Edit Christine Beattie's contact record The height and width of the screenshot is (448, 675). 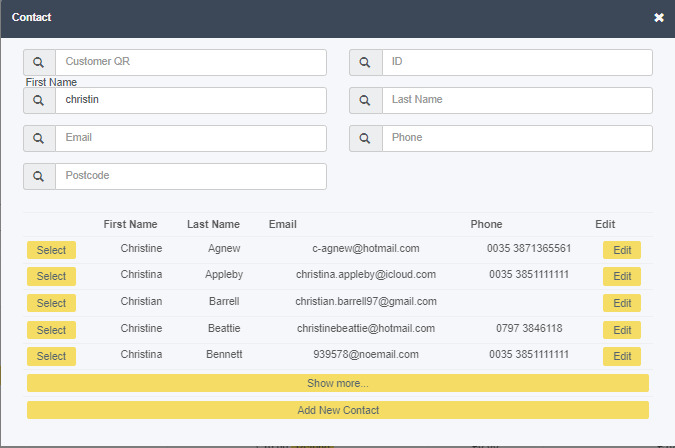pos(622,330)
